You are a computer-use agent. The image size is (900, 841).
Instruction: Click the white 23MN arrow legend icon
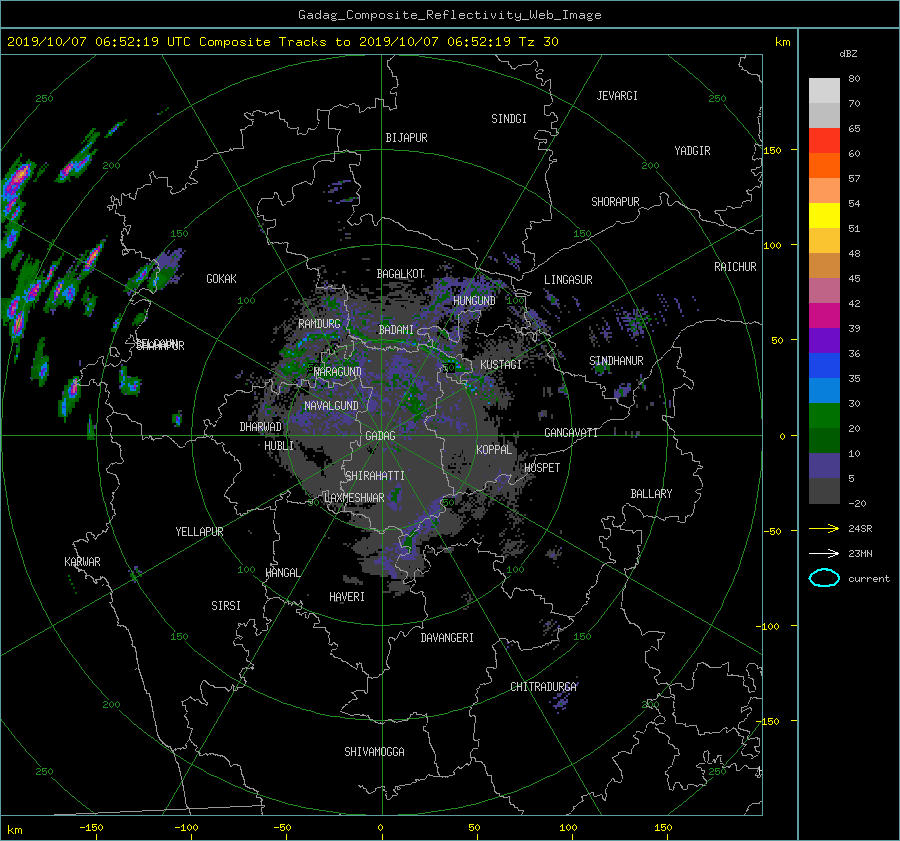click(824, 553)
